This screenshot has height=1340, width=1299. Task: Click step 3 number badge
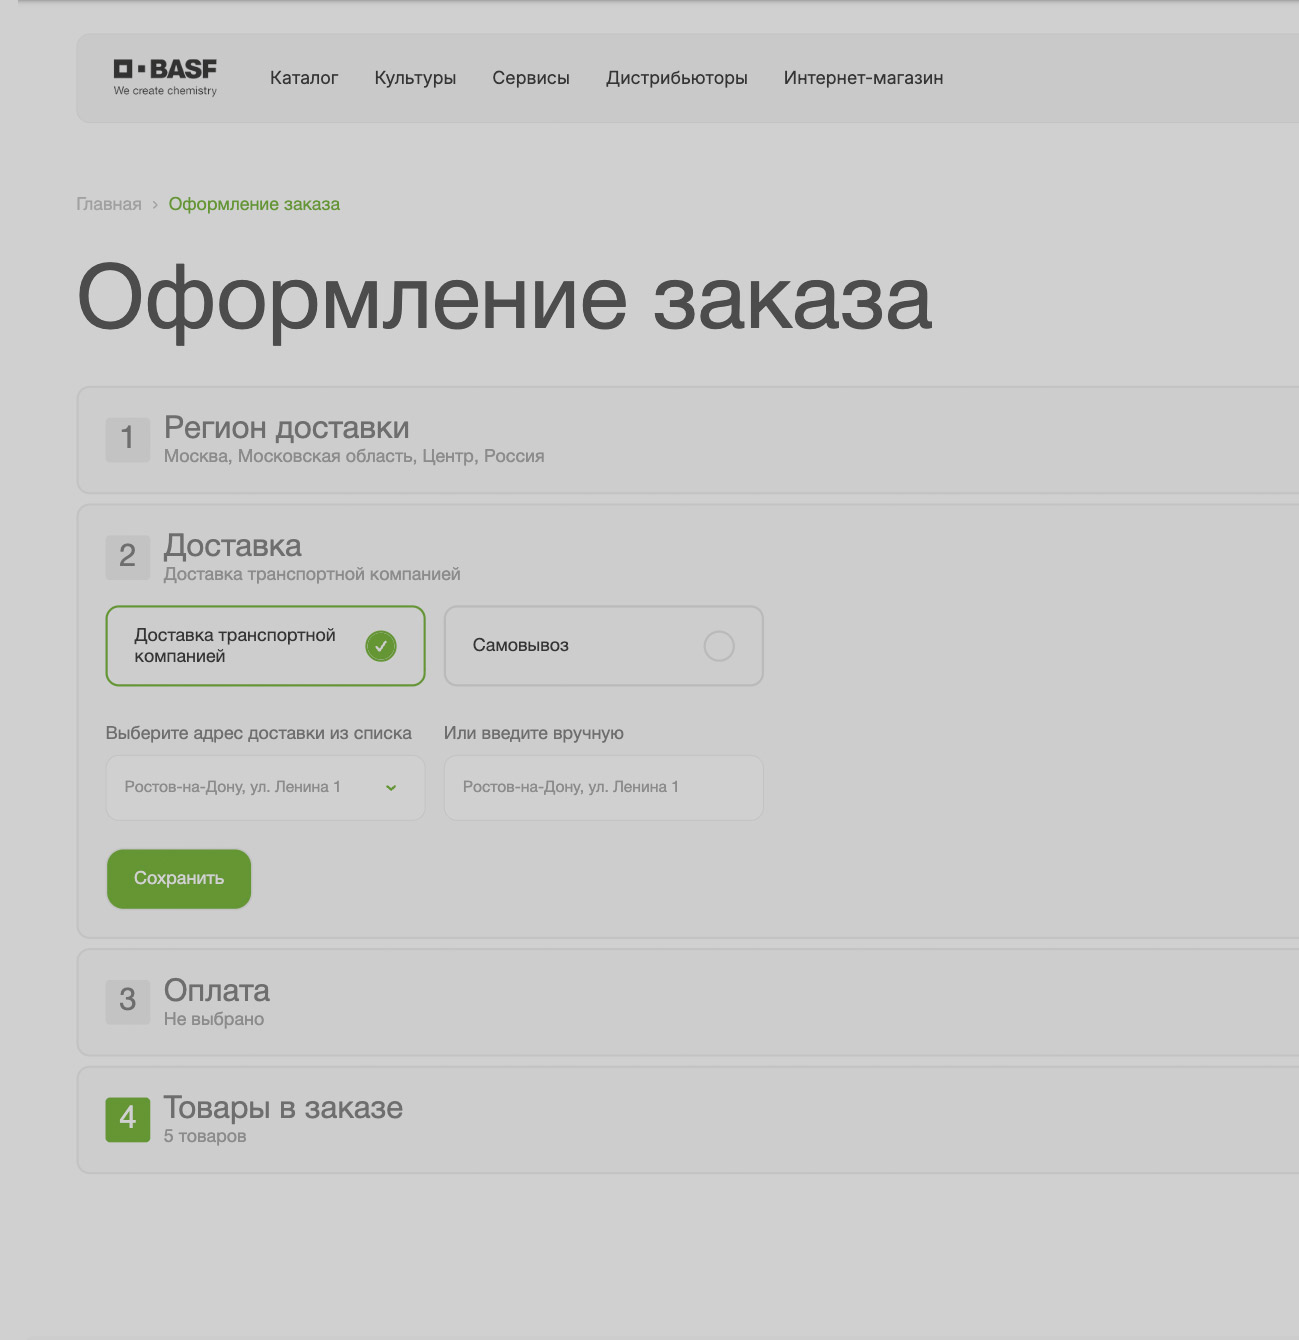127,1001
